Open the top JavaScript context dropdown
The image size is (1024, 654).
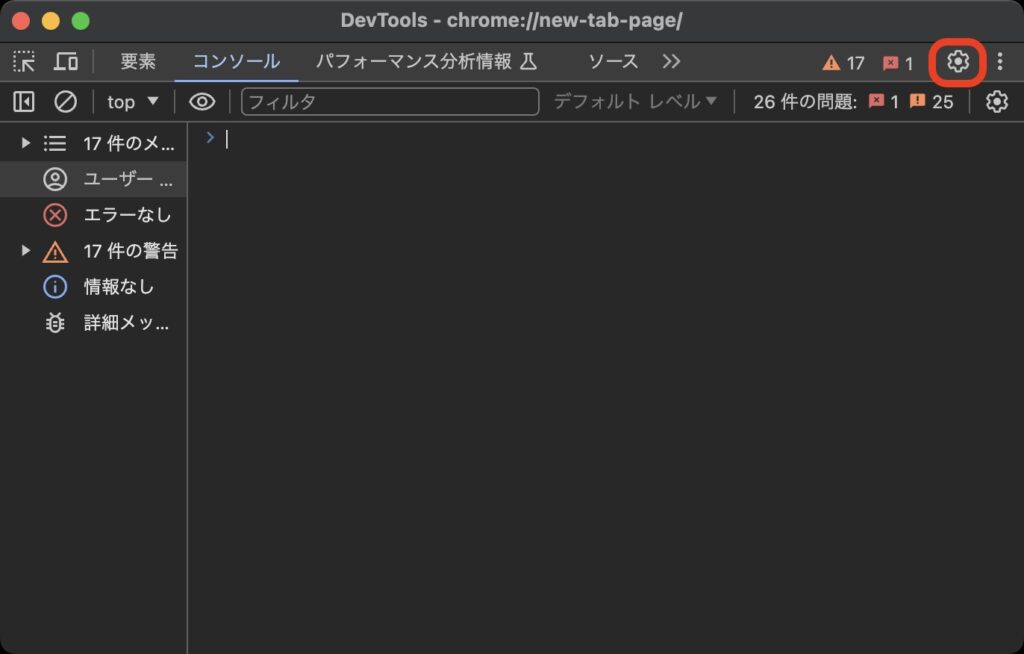coord(133,102)
